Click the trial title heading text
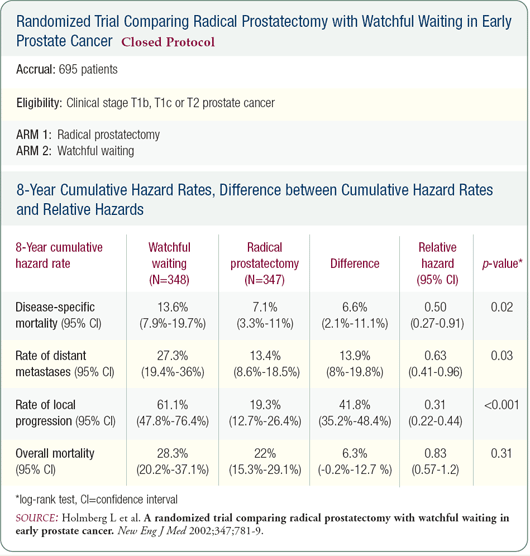Viewport: 530px width, 556px height. [x=264, y=31]
